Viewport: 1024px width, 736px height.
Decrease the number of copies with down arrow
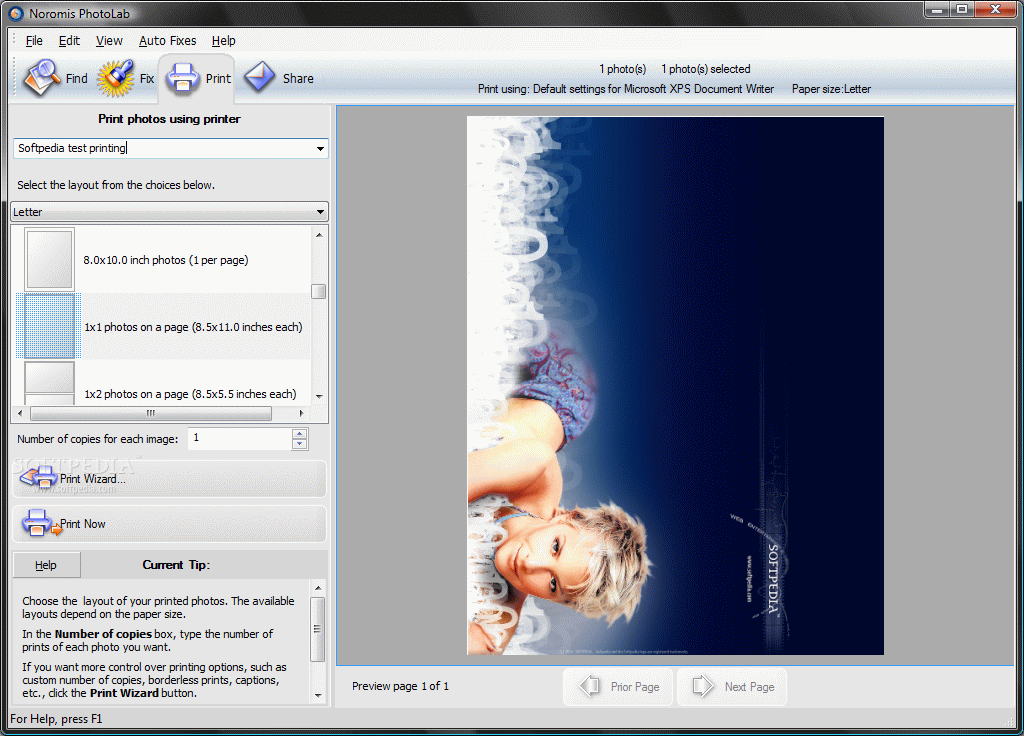(x=300, y=444)
